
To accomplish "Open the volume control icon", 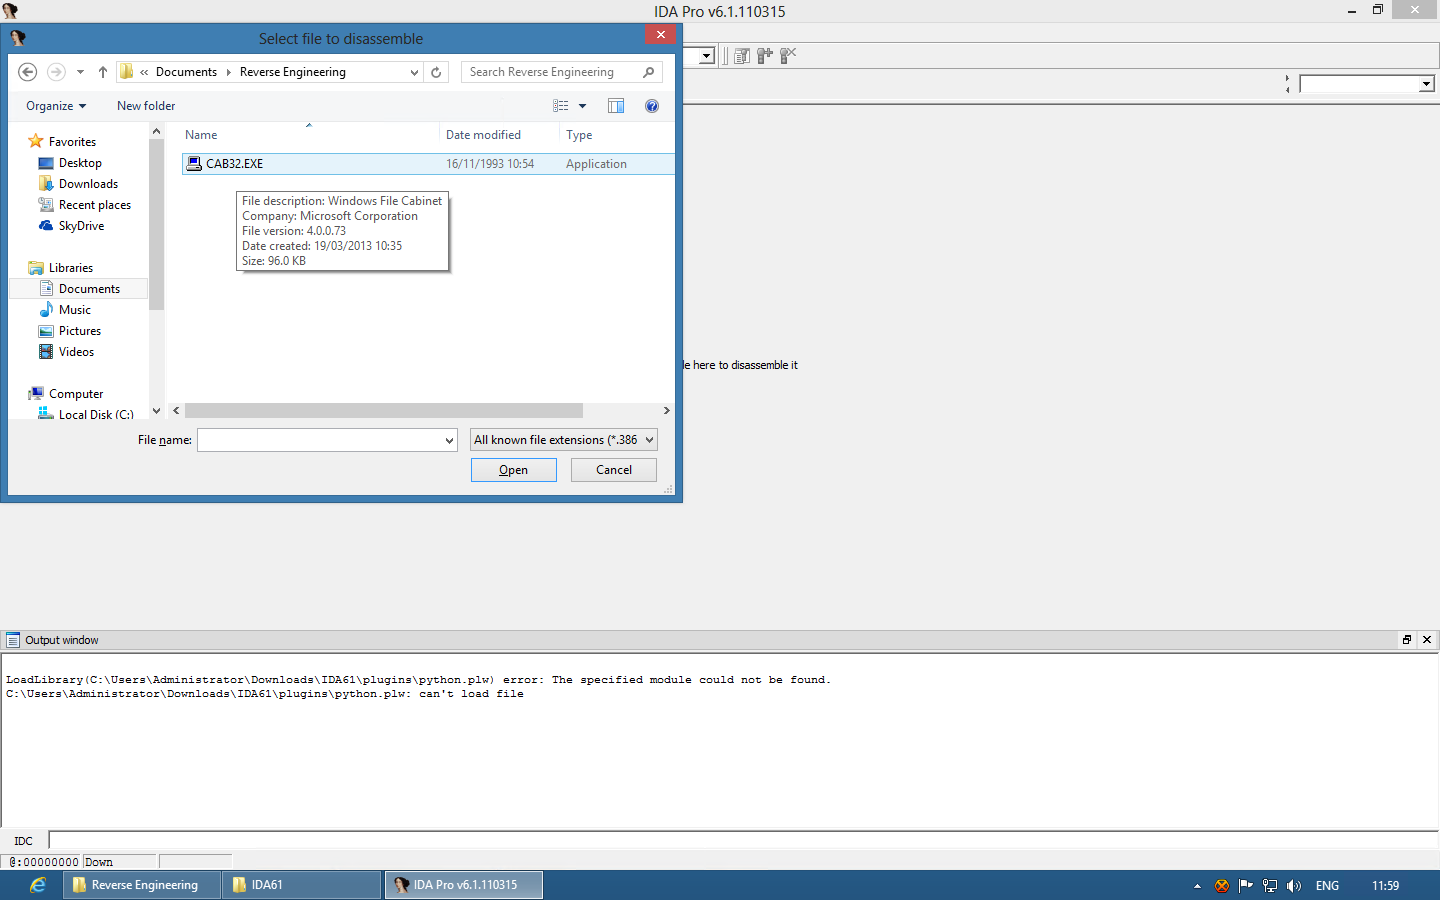I will coord(1294,886).
